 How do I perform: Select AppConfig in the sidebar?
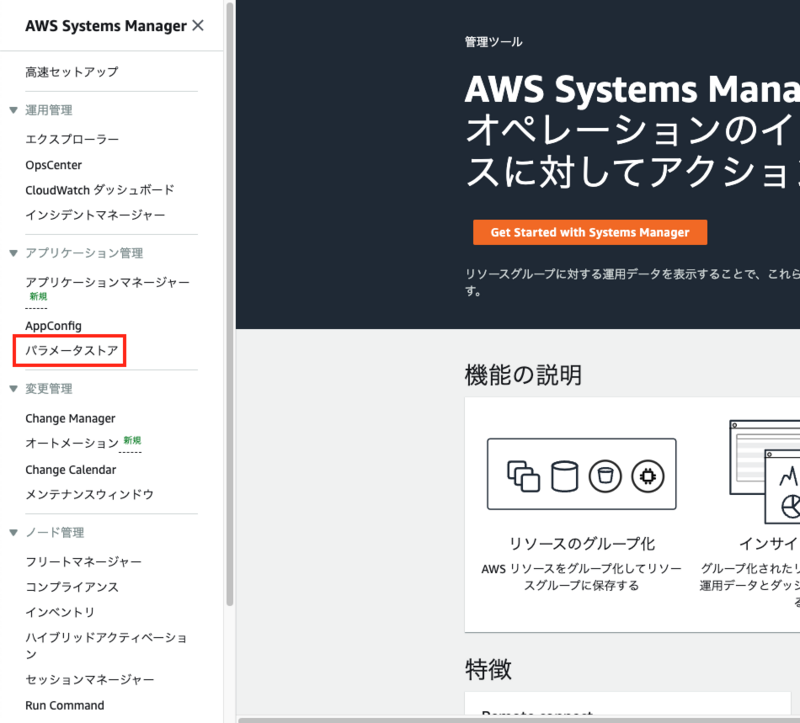[x=54, y=326]
